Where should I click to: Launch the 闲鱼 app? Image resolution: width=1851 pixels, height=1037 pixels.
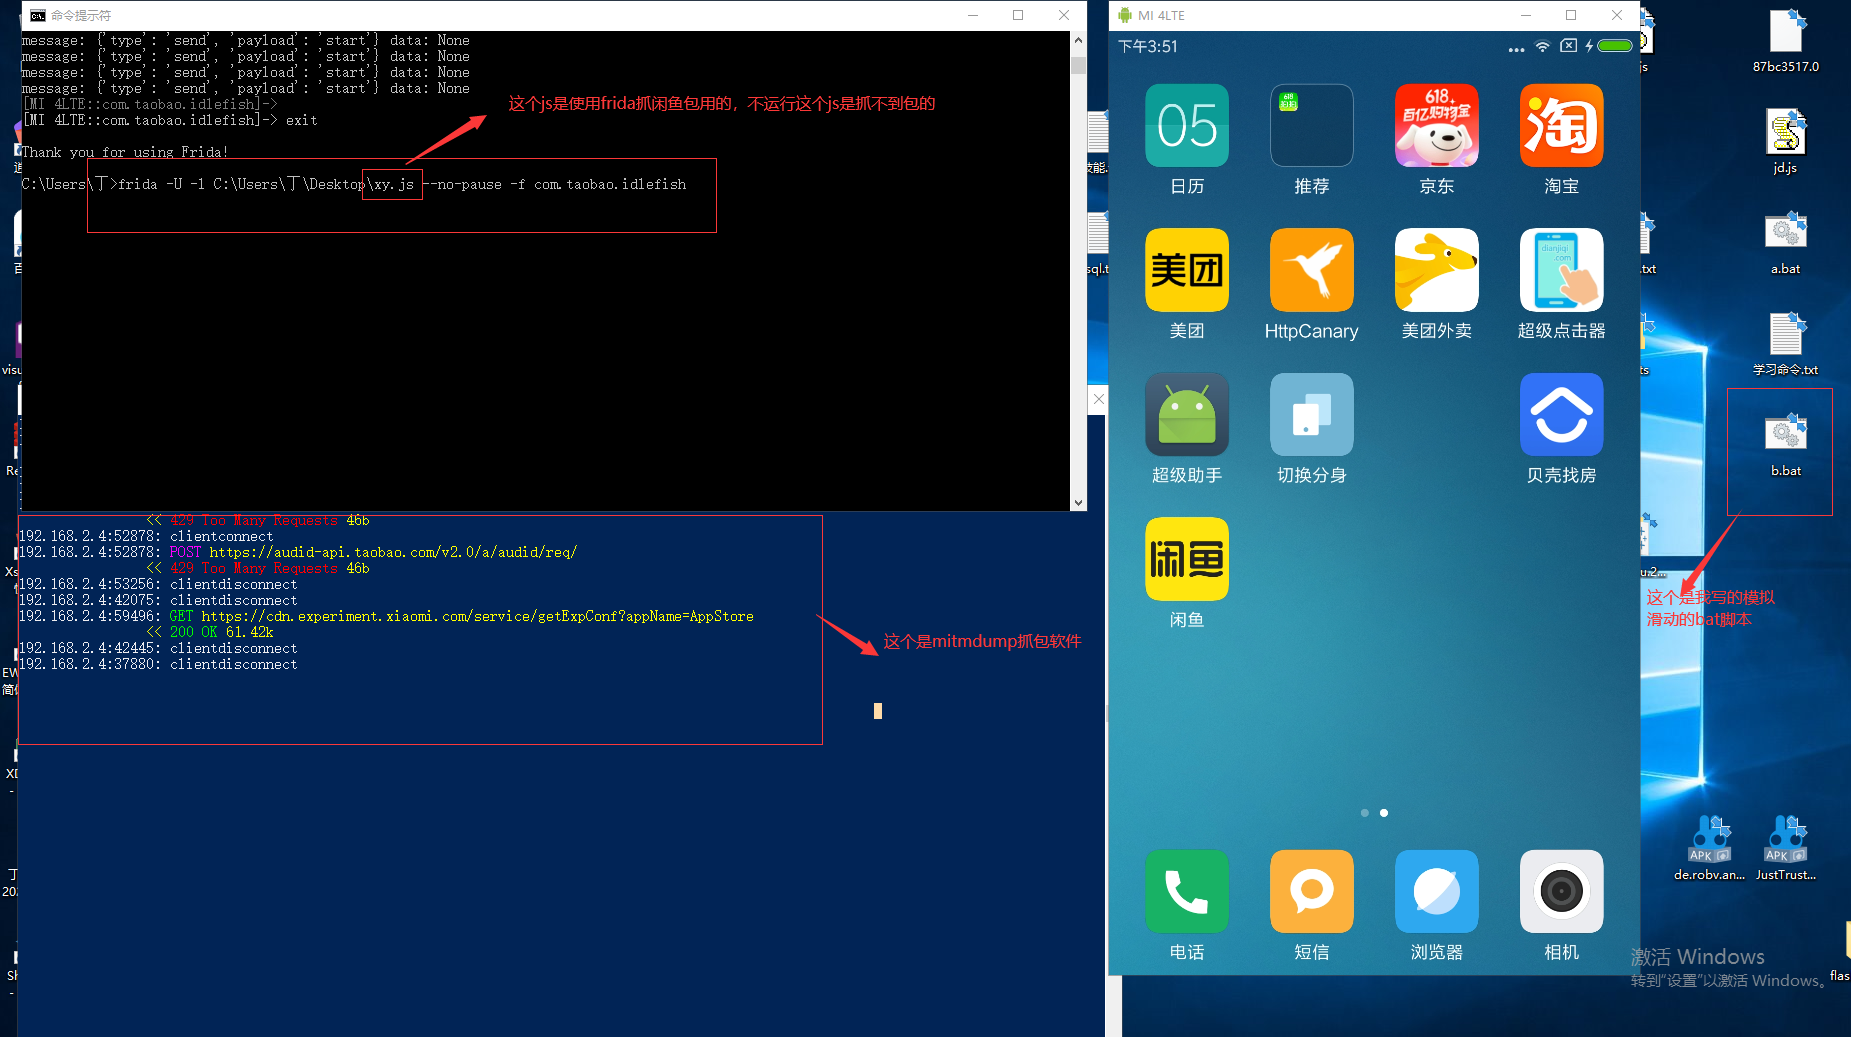click(1186, 559)
